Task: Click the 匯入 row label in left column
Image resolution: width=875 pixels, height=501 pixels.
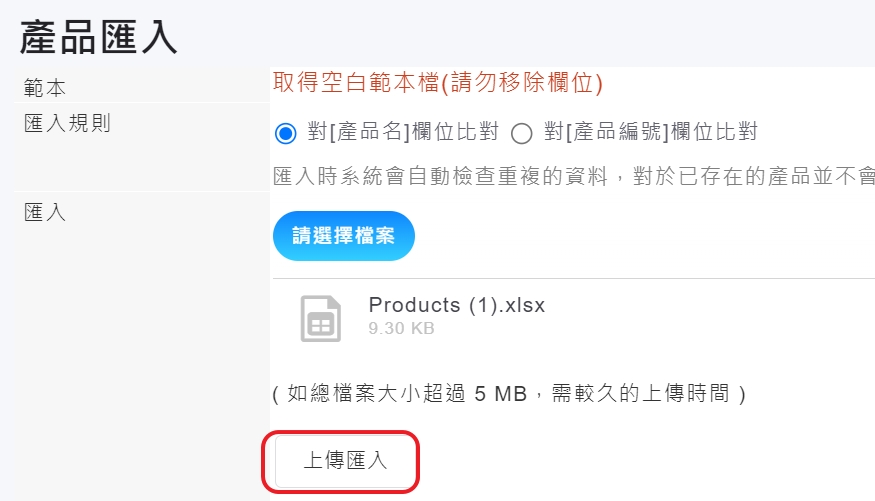Action: 45,212
